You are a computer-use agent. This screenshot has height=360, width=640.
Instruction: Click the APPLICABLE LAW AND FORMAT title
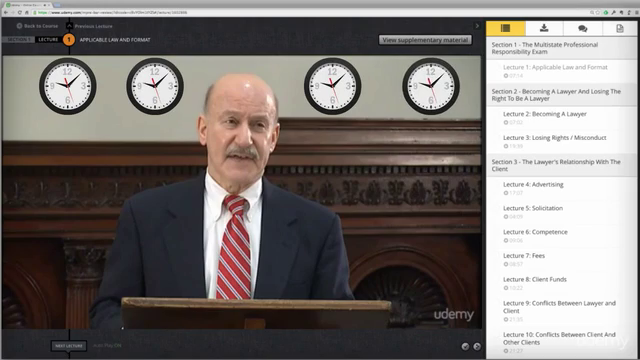(x=115, y=40)
